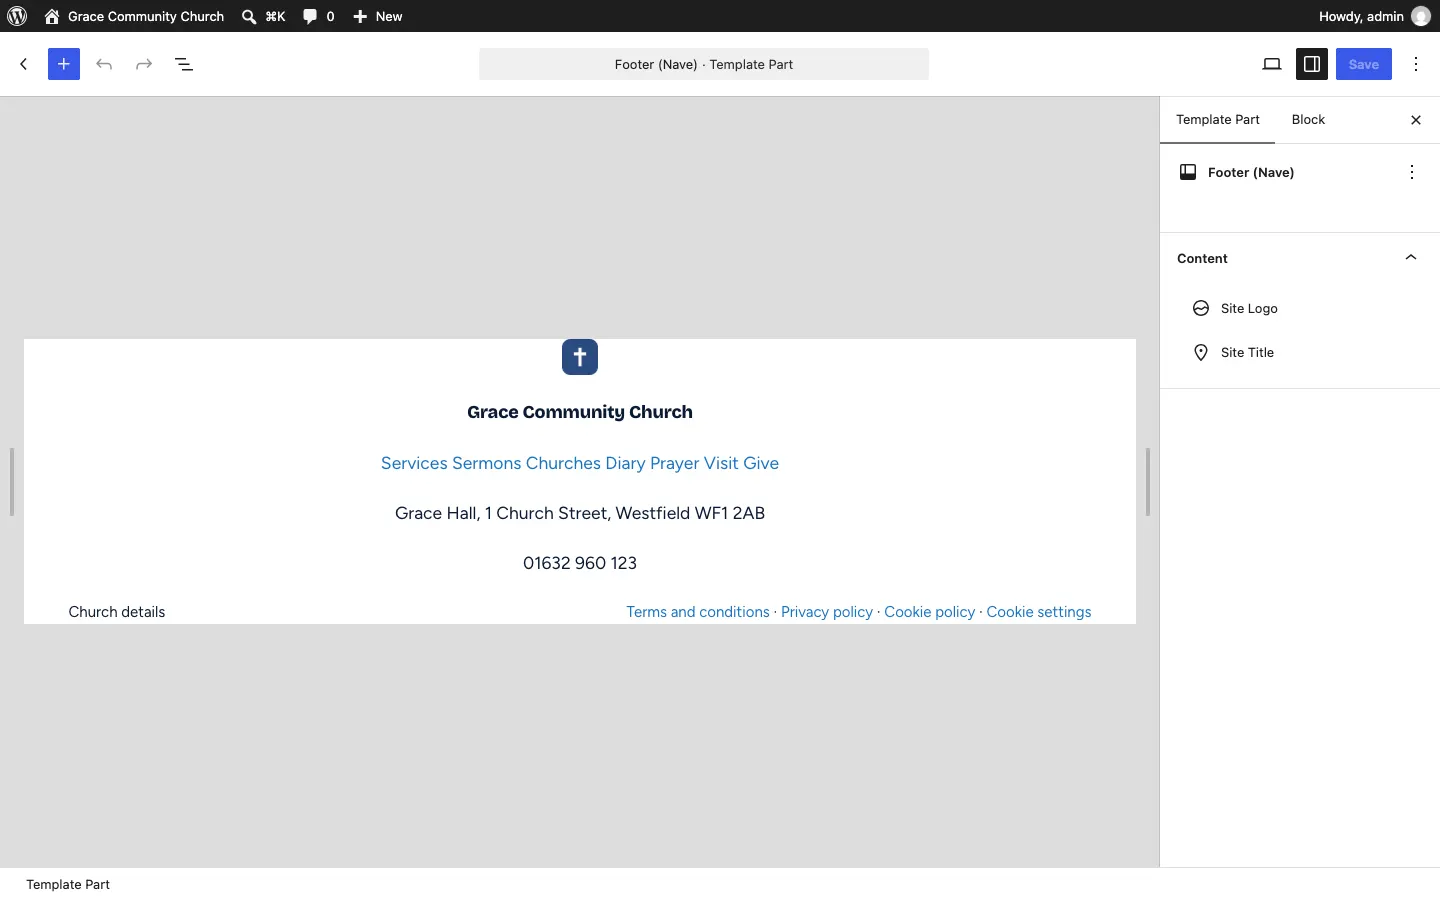Open the editor Options three-dot menu
This screenshot has width=1440, height=900.
[1416, 64]
